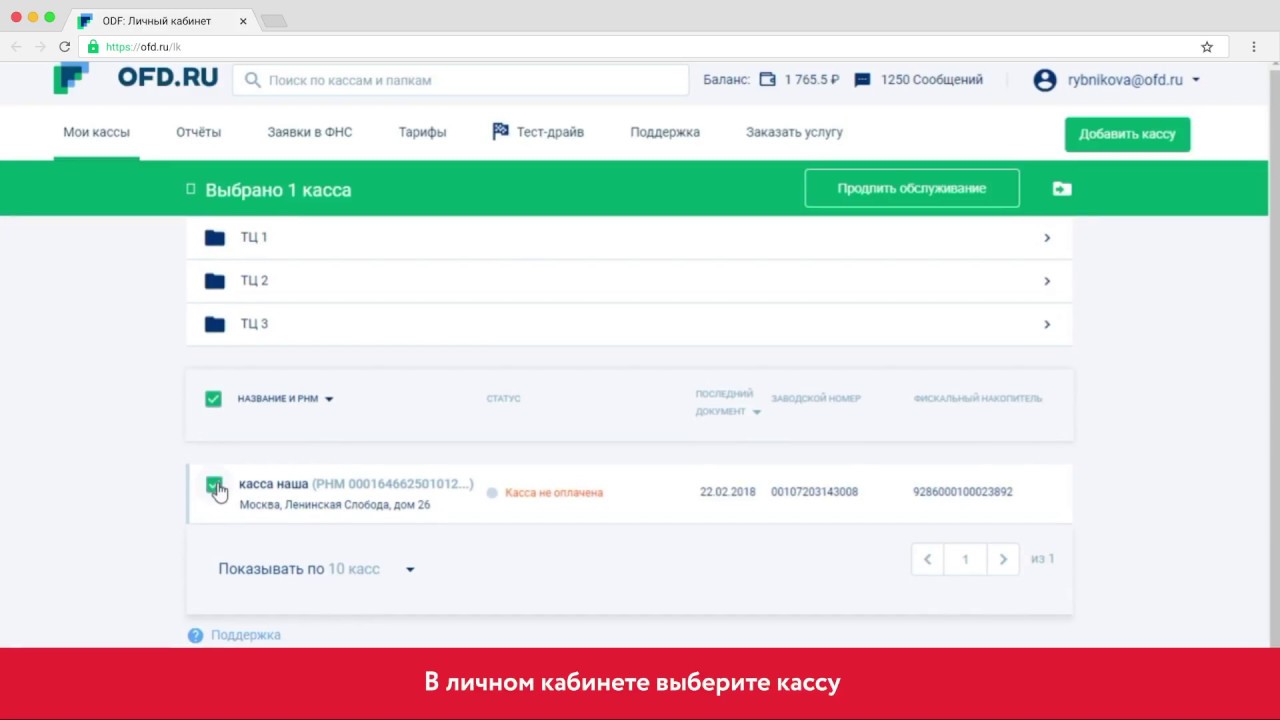Close the ODF: Личный кабинет browser tab

click(x=243, y=20)
